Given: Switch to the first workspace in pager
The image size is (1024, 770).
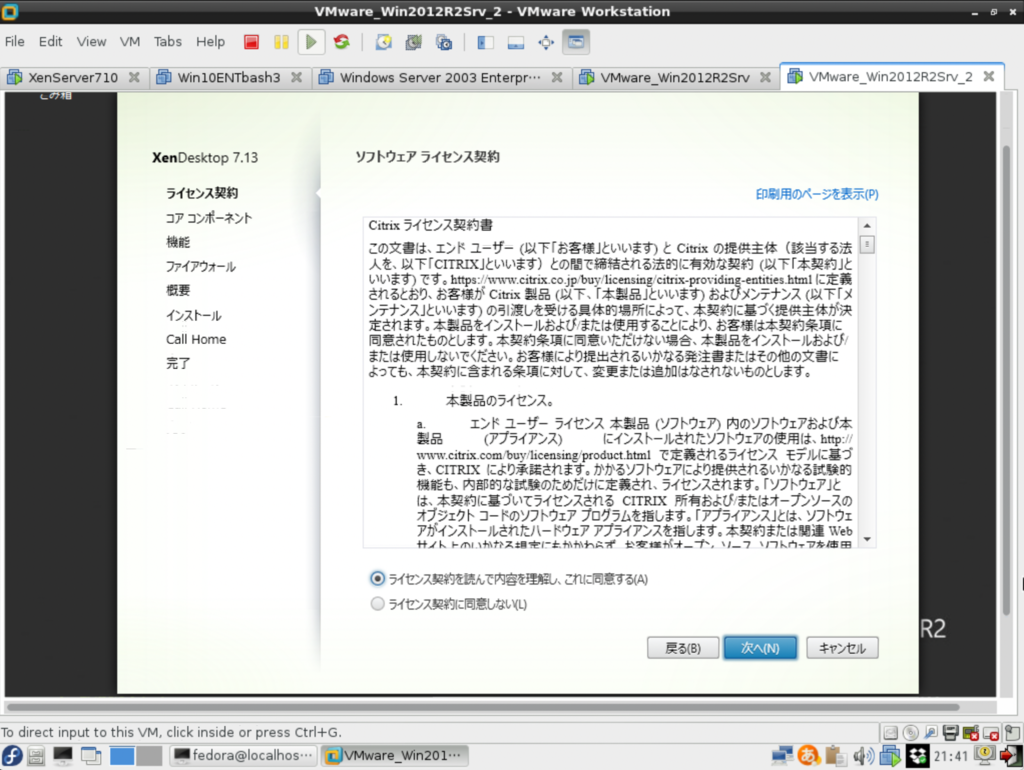Looking at the screenshot, I should tap(122, 756).
